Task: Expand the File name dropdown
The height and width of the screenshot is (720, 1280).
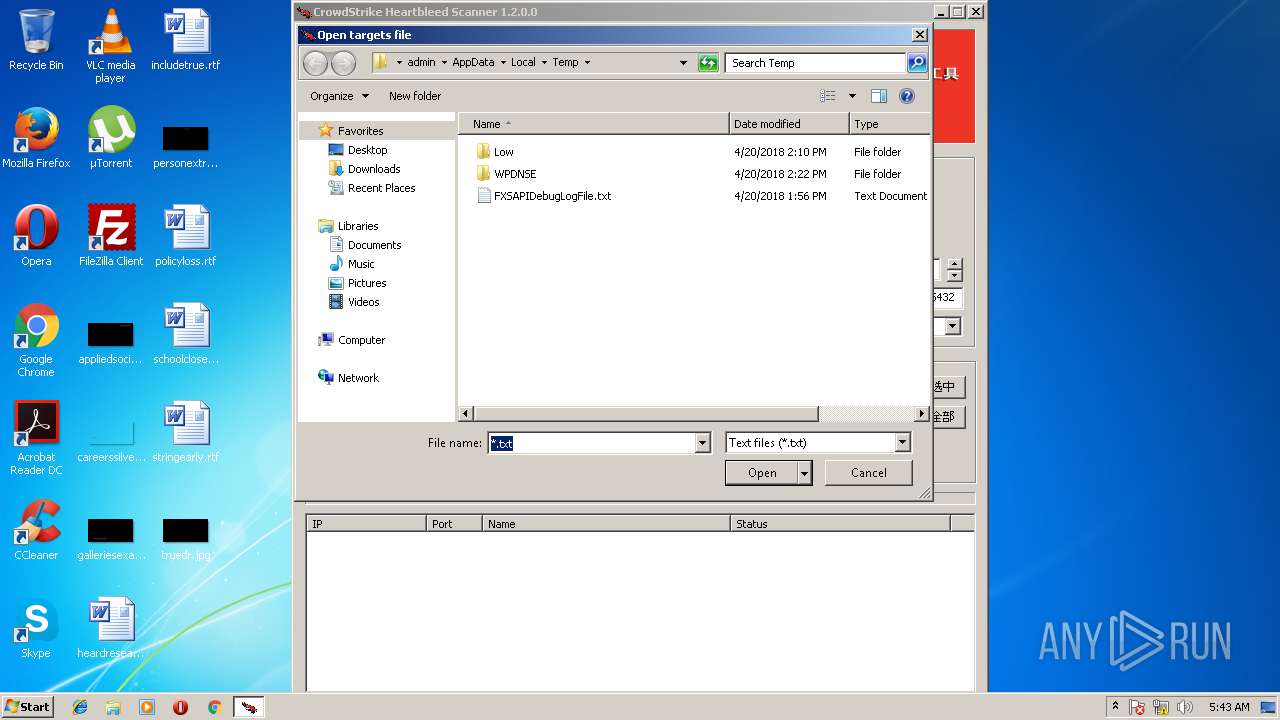Action: 702,443
